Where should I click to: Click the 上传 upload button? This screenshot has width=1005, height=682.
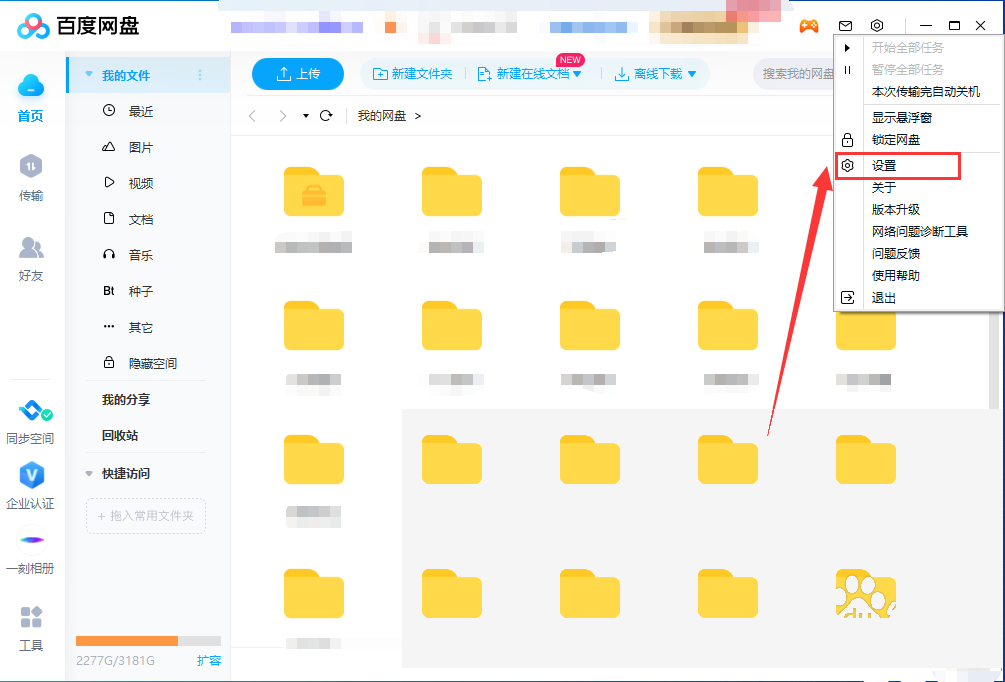tap(298, 74)
